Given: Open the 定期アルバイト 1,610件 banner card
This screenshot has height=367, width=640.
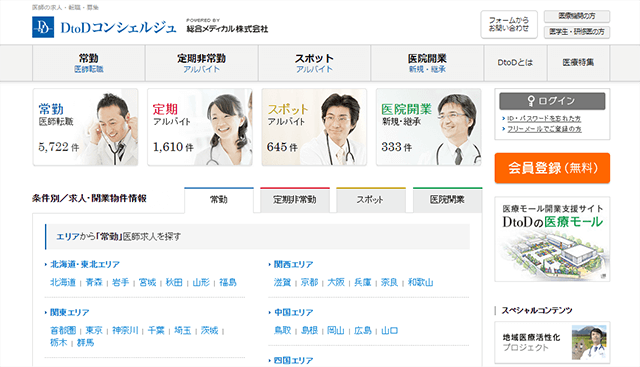Looking at the screenshot, I should click(x=200, y=127).
